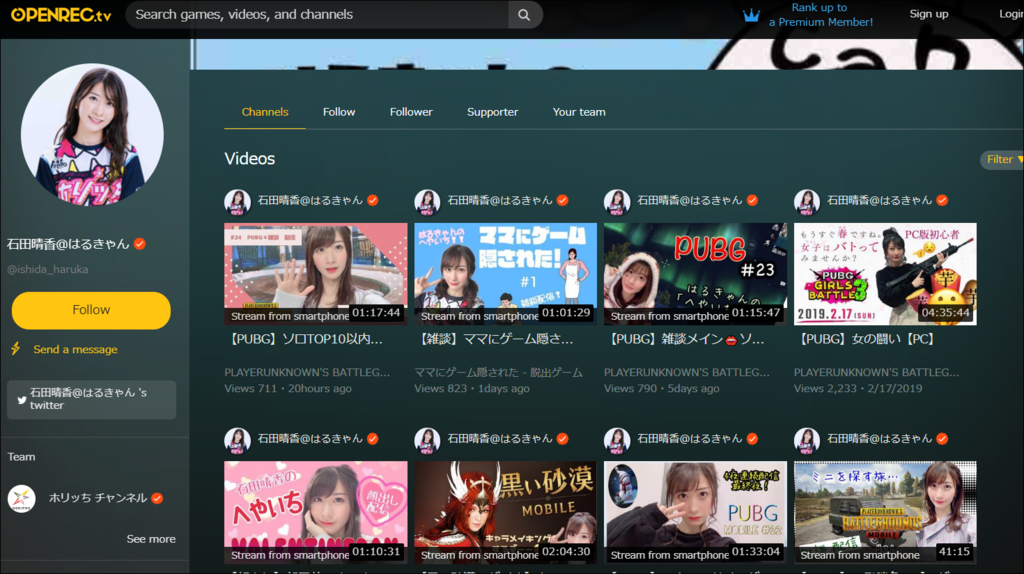This screenshot has width=1024, height=574.
Task: Open the へやいち 01:10:31 thumbnail
Action: click(x=315, y=513)
